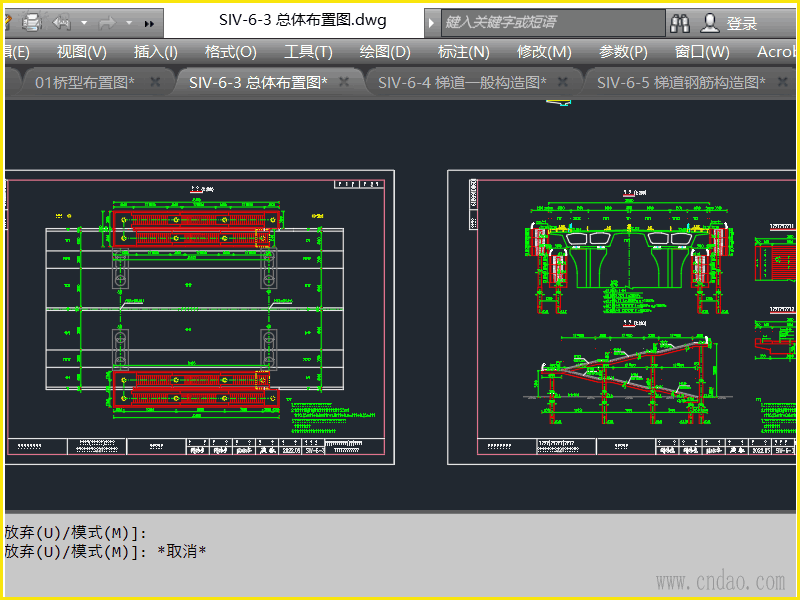Expand the search box arrow toggle
The width and height of the screenshot is (800, 600).
point(431,23)
